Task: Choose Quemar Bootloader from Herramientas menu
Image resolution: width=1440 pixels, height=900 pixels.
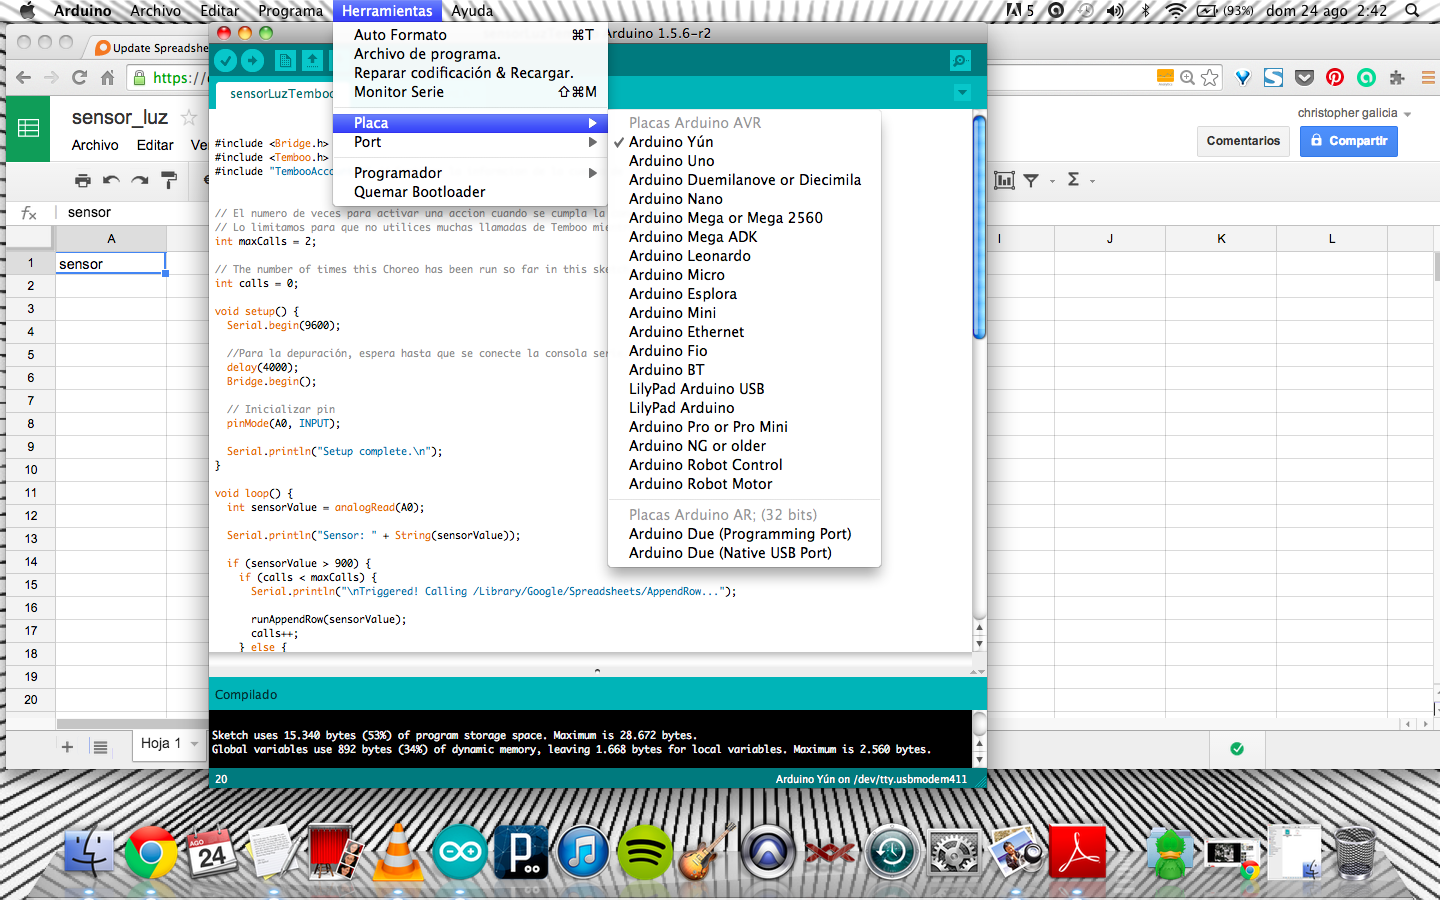Action: (470, 192)
